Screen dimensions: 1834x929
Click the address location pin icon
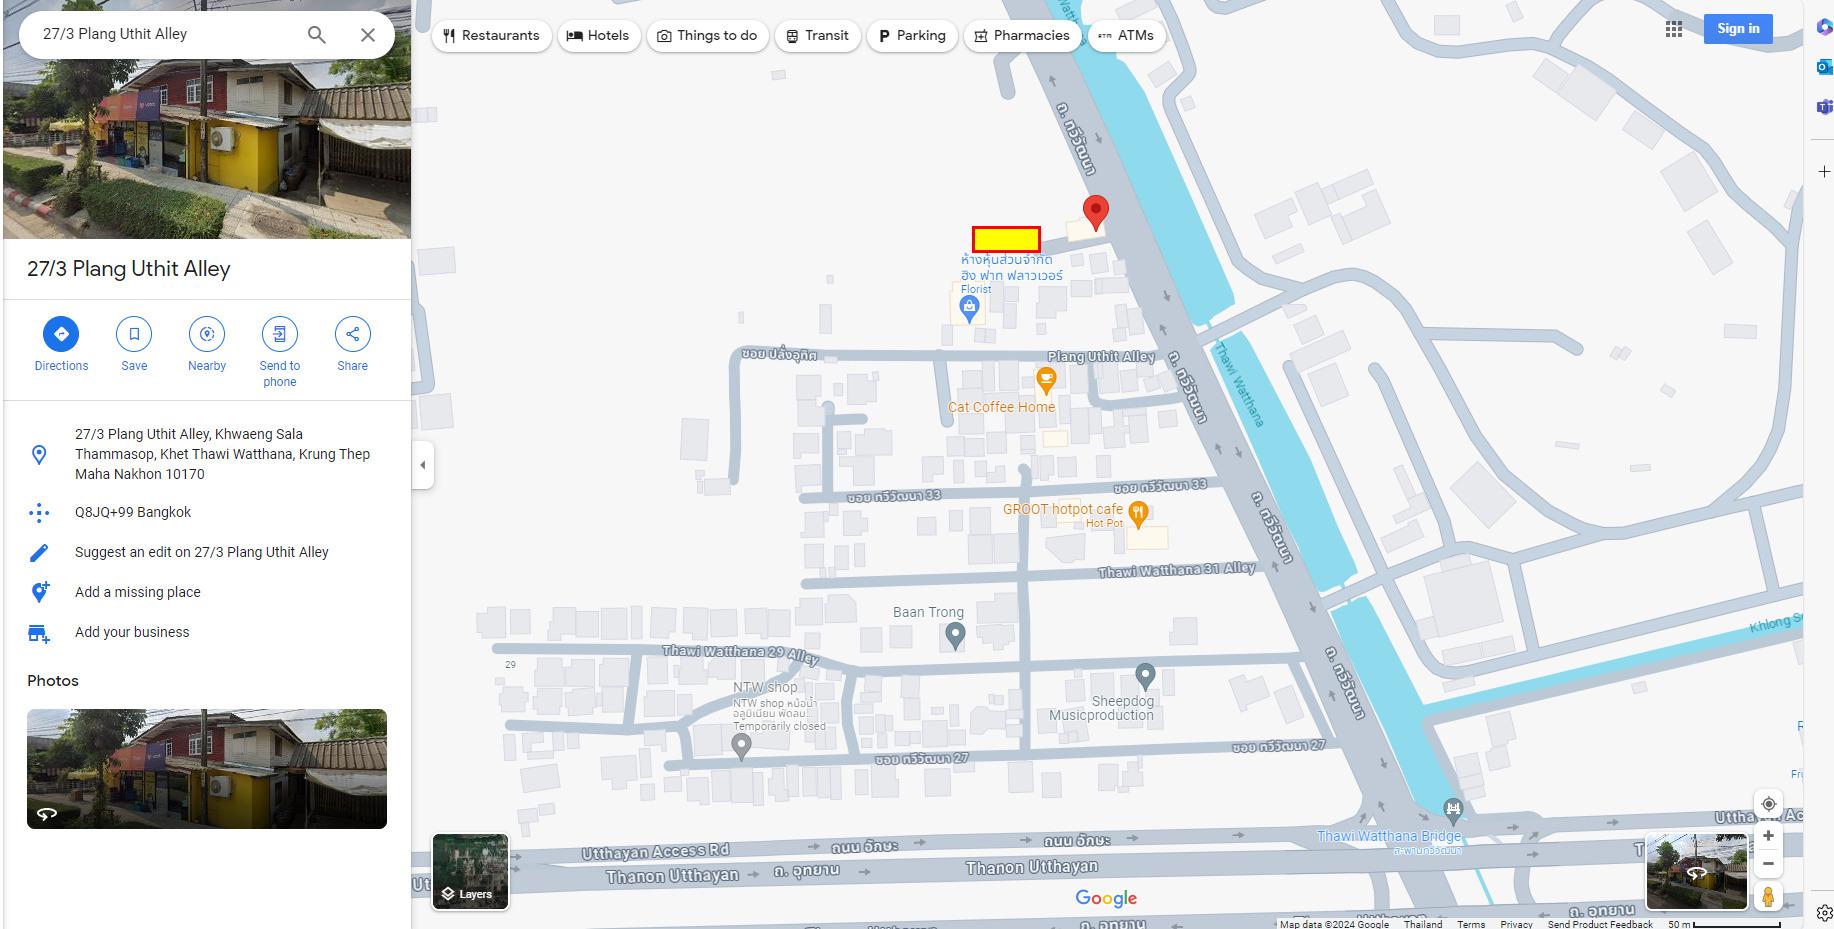point(39,455)
